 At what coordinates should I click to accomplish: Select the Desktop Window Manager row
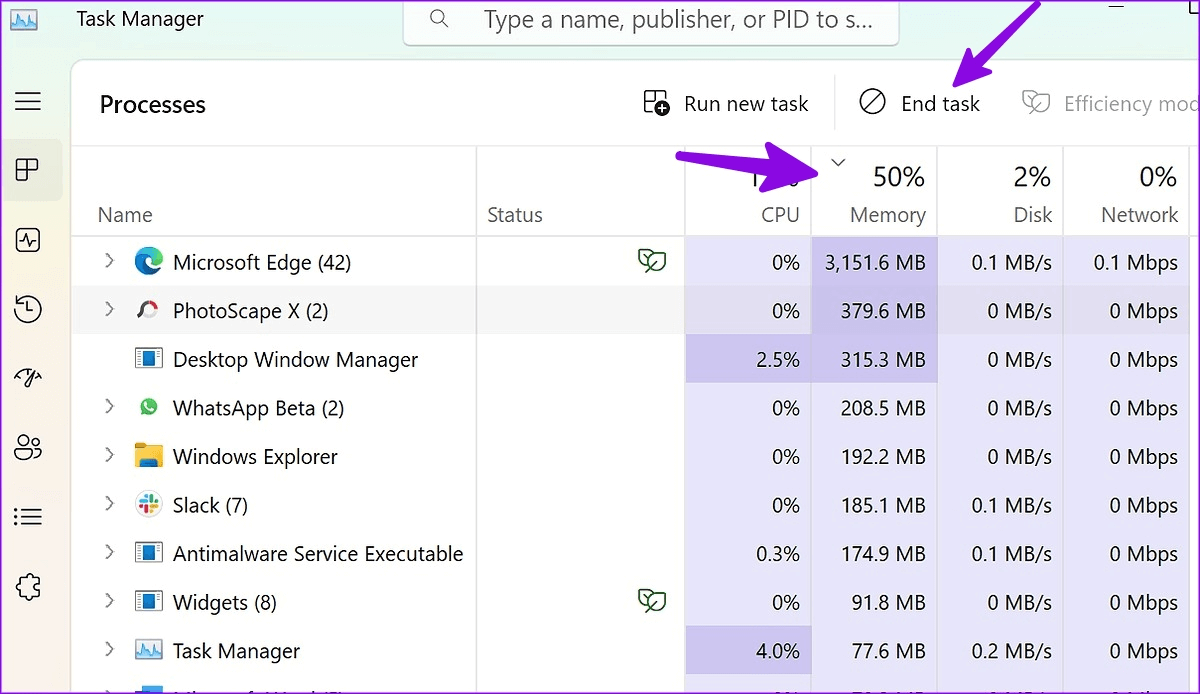pyautogui.click(x=295, y=359)
